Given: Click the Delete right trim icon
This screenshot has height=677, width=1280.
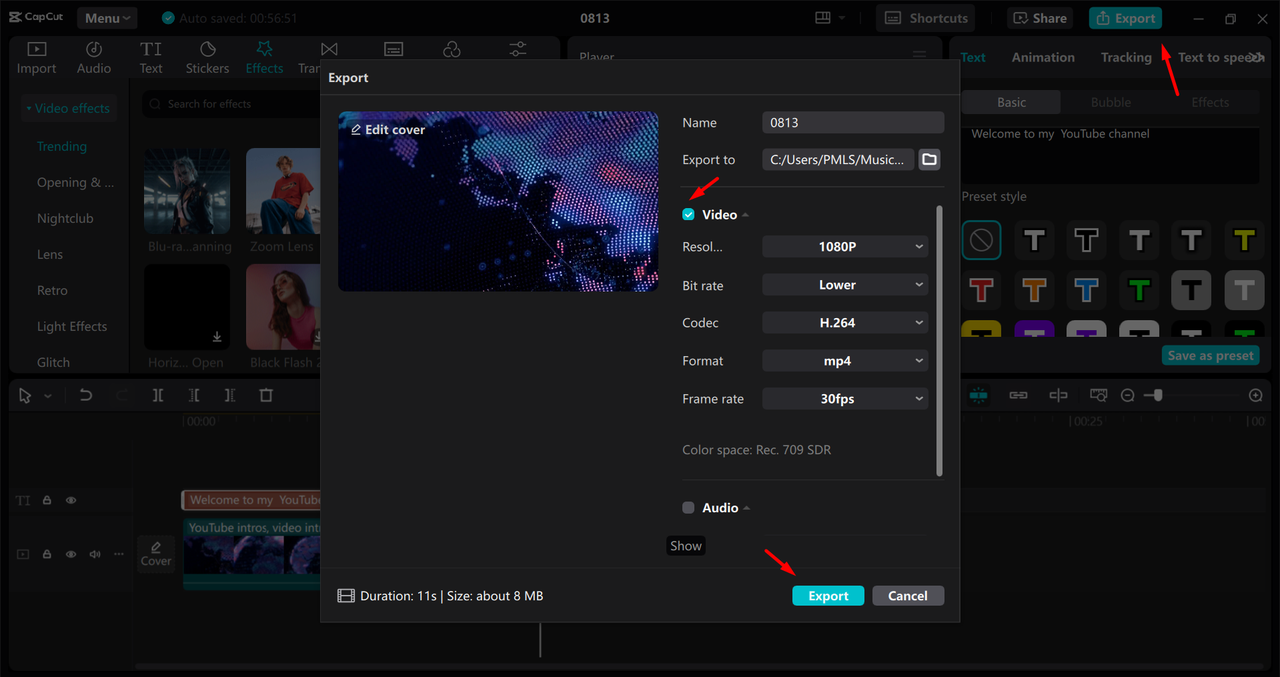Looking at the screenshot, I should (230, 395).
